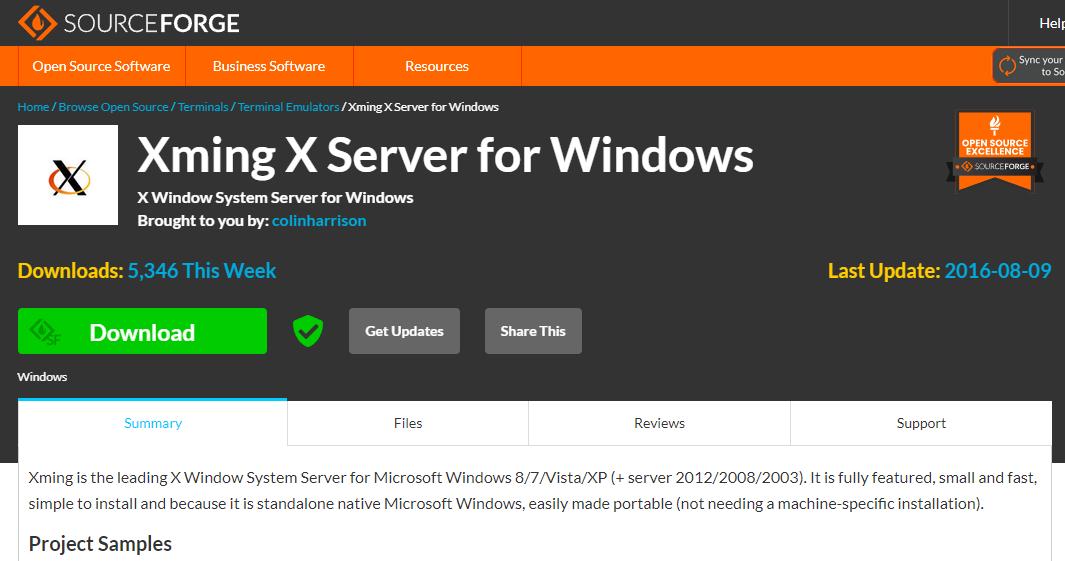Click the SourceForge logo icon
Image resolution: width=1065 pixels, height=561 pixels.
37,23
